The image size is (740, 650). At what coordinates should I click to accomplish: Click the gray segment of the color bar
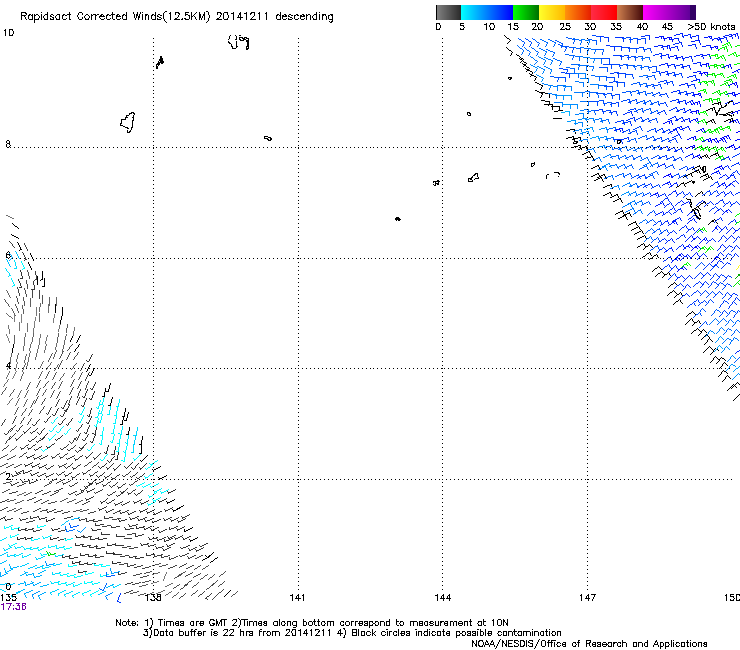(448, 12)
